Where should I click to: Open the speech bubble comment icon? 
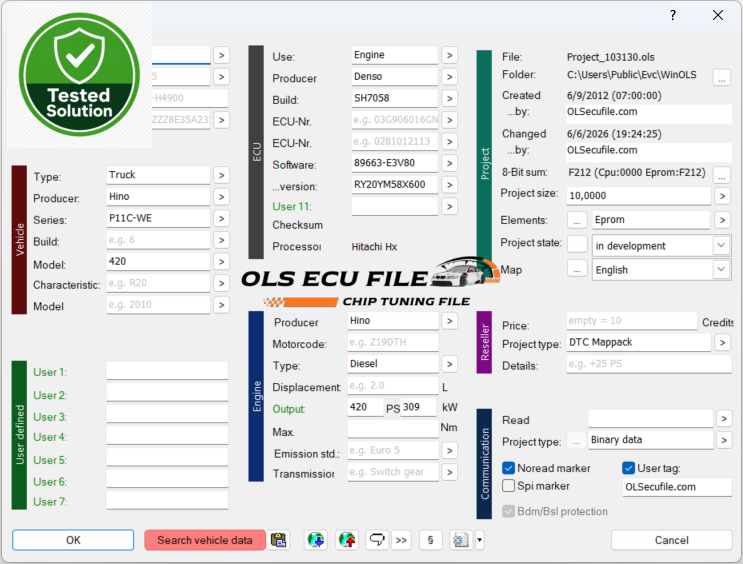pos(377,540)
